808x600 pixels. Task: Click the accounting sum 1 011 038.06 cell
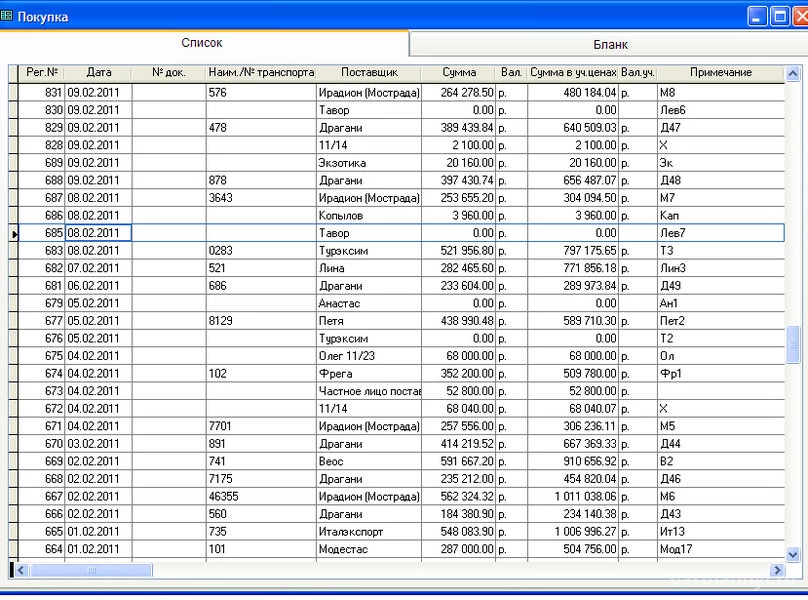click(x=573, y=496)
